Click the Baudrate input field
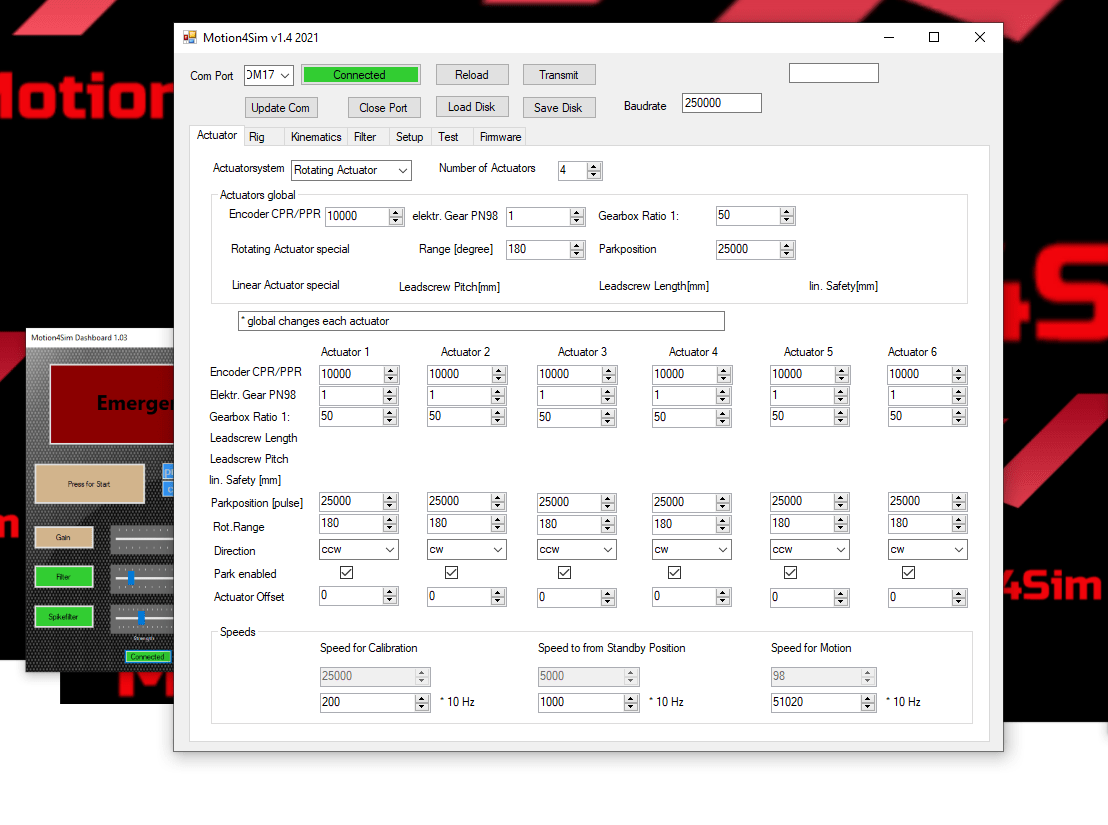 tap(721, 104)
